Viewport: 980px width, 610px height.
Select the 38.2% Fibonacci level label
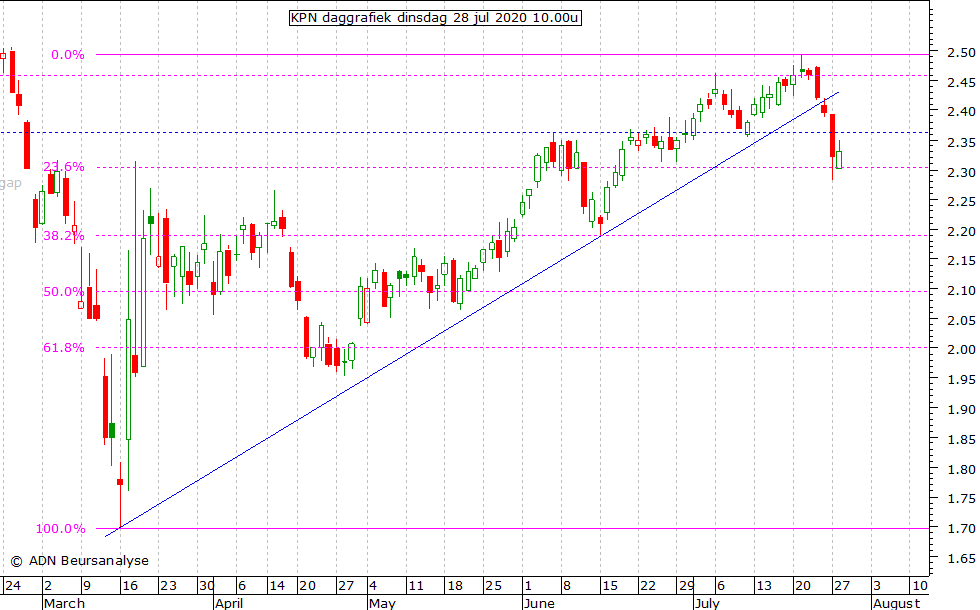point(64,236)
